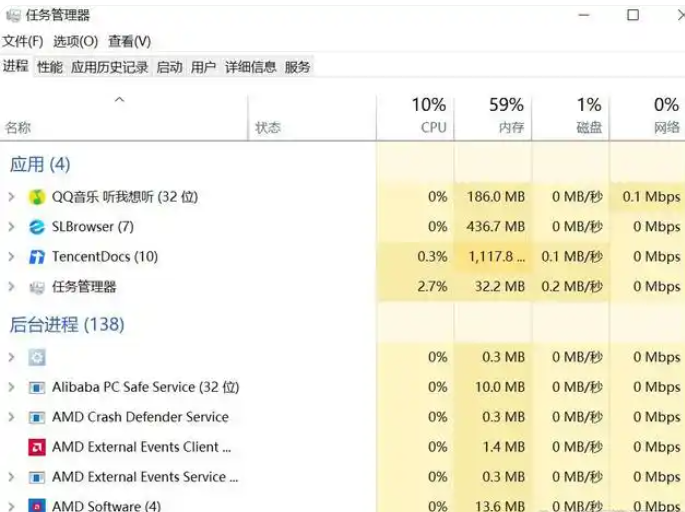685x512 pixels.
Task: Switch to the 启动 tab
Action: pyautogui.click(x=170, y=67)
